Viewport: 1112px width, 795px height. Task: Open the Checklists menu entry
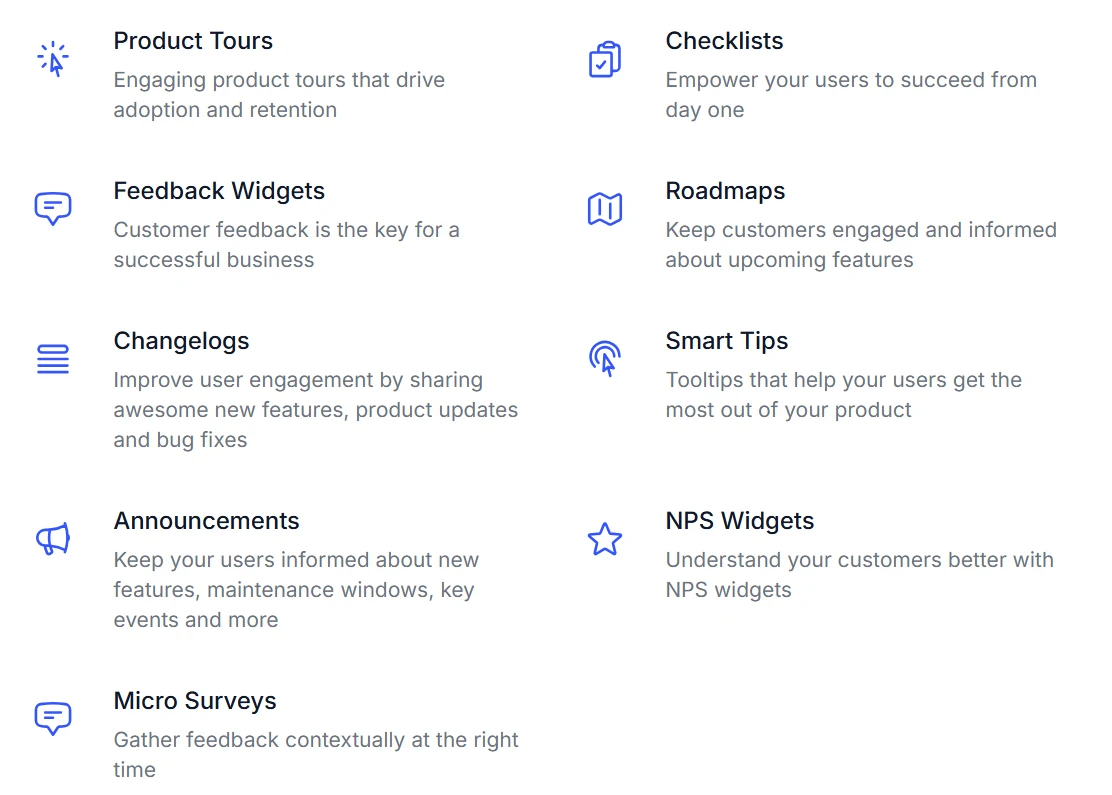[x=724, y=41]
